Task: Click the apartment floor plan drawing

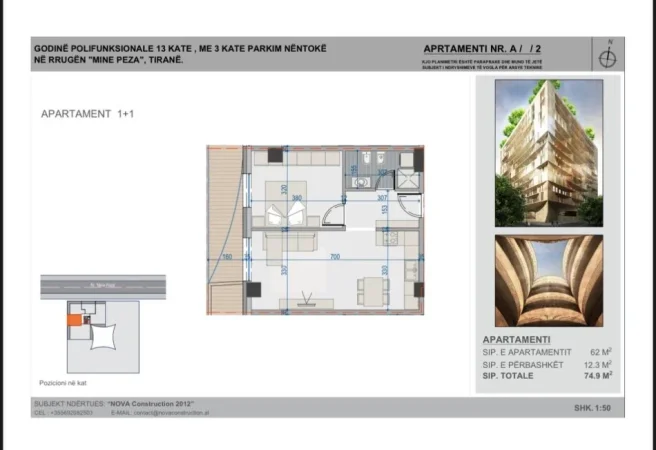Action: 315,230
